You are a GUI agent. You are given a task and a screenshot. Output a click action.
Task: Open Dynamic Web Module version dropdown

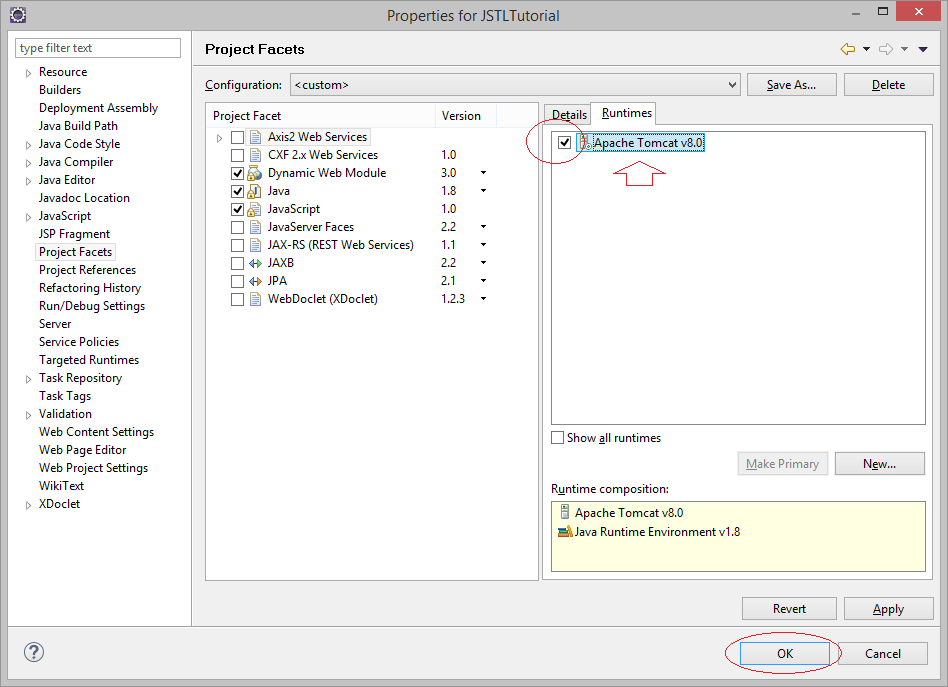(x=483, y=173)
